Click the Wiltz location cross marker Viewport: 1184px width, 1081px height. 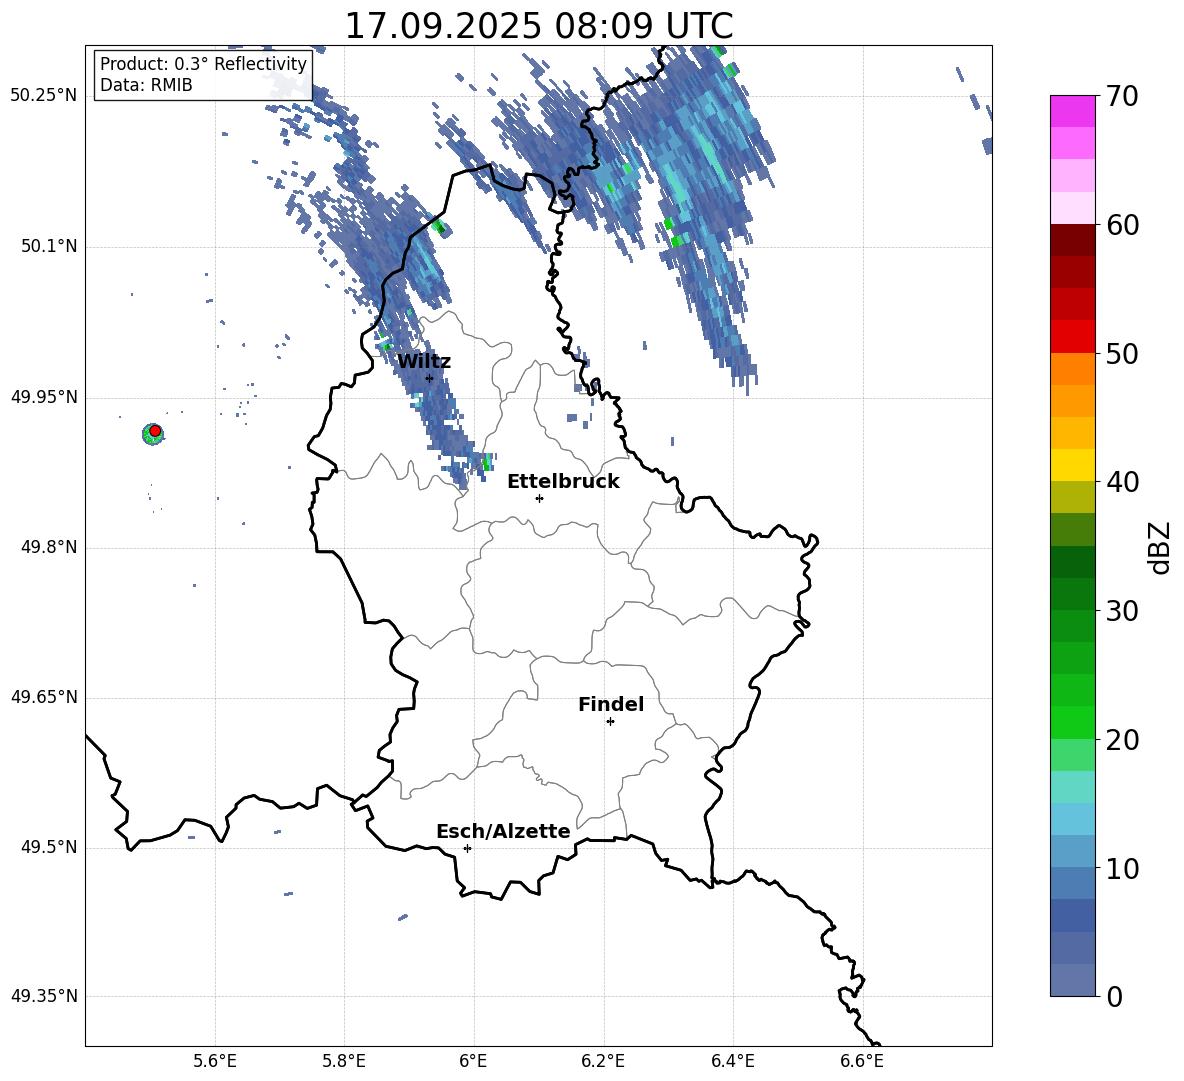[429, 378]
